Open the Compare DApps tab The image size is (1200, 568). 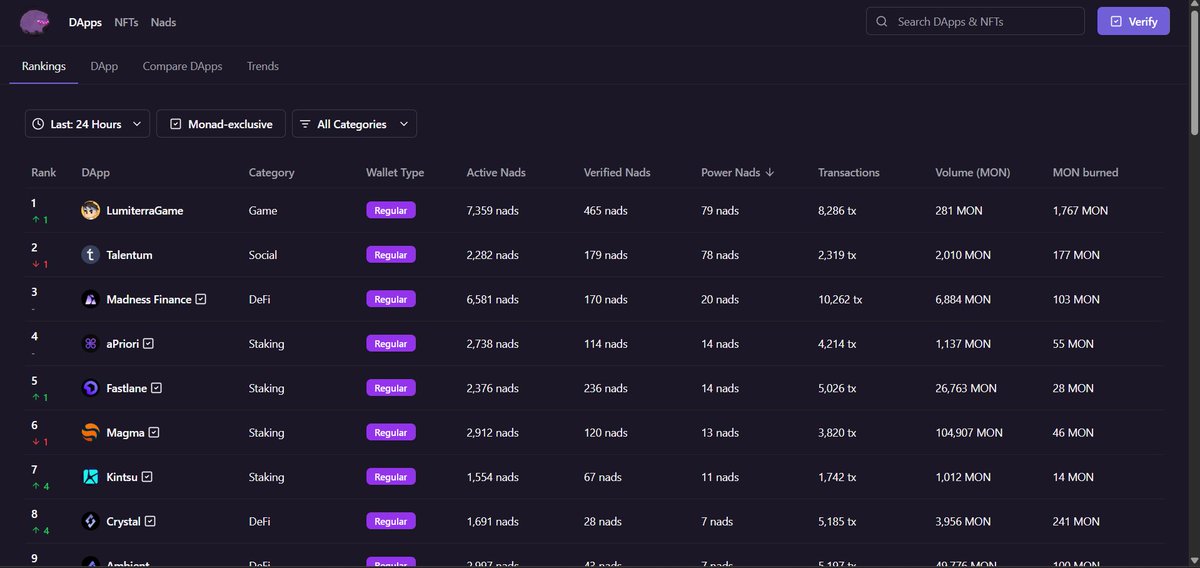click(182, 66)
